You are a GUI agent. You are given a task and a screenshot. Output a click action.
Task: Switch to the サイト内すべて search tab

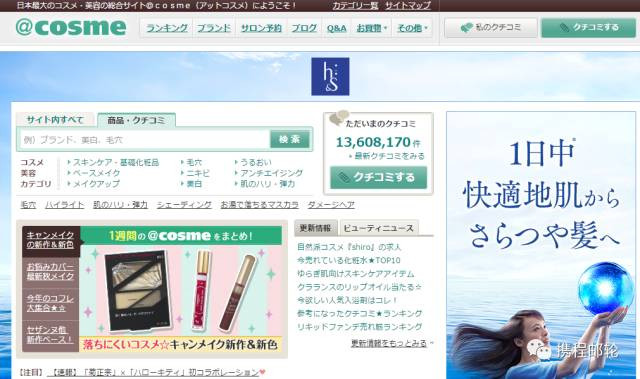tap(55, 120)
